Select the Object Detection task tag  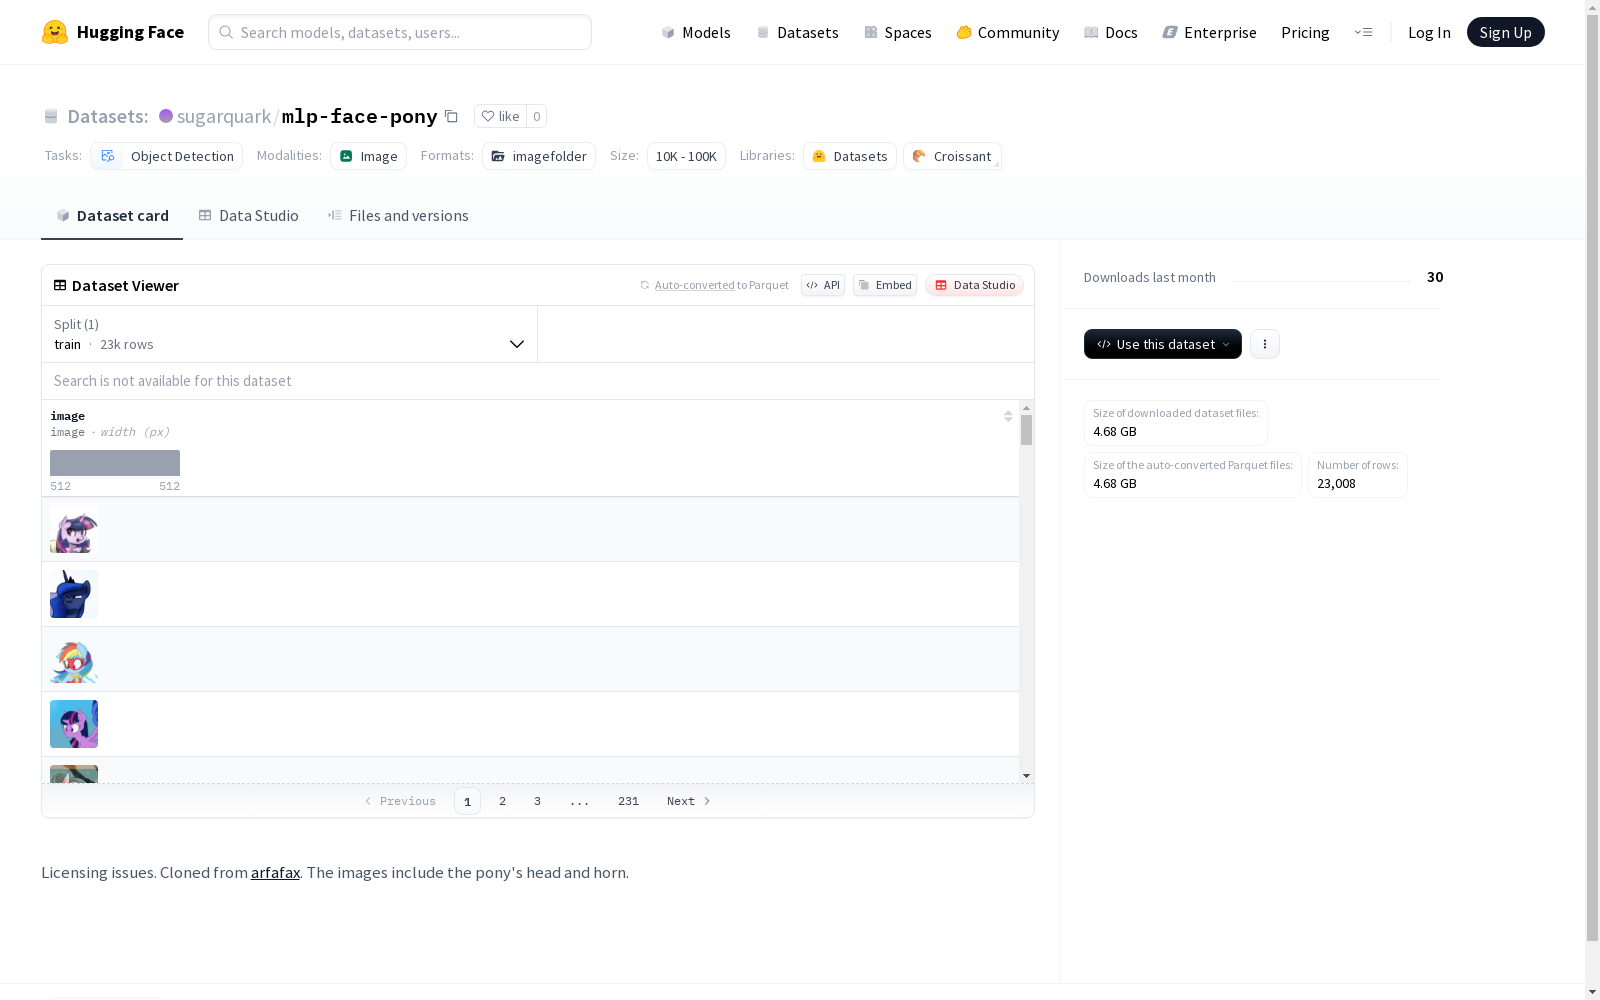pyautogui.click(x=167, y=156)
